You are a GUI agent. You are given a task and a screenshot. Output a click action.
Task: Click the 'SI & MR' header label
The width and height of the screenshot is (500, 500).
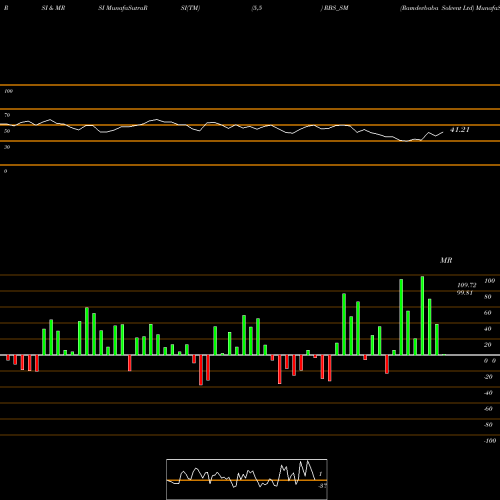pyautogui.click(x=53, y=8)
